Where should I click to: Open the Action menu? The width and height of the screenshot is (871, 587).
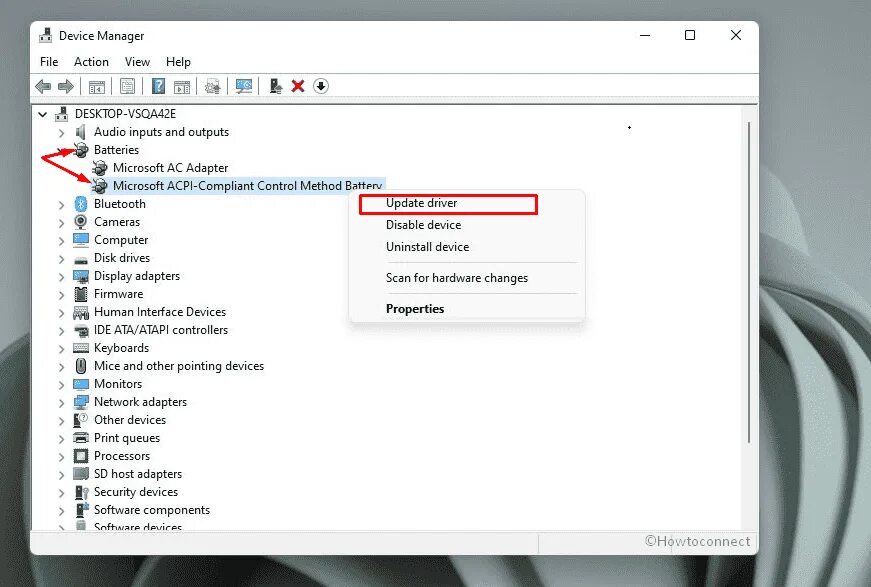(91, 62)
